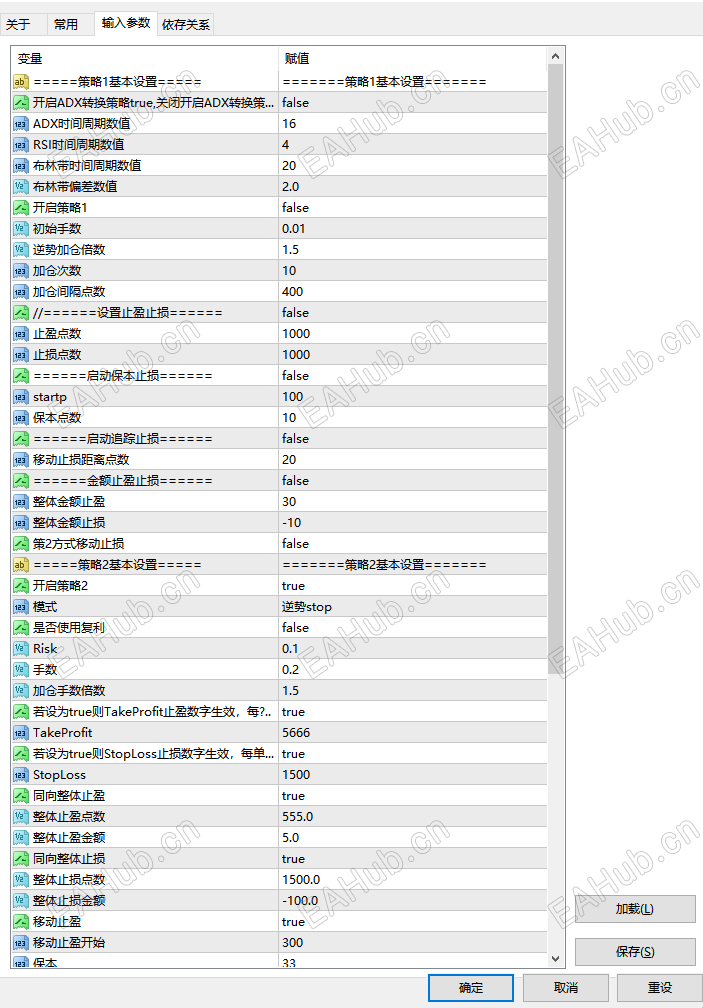Click the string icon beside 策略1基本设置
703x1008 pixels.
(x=21, y=82)
